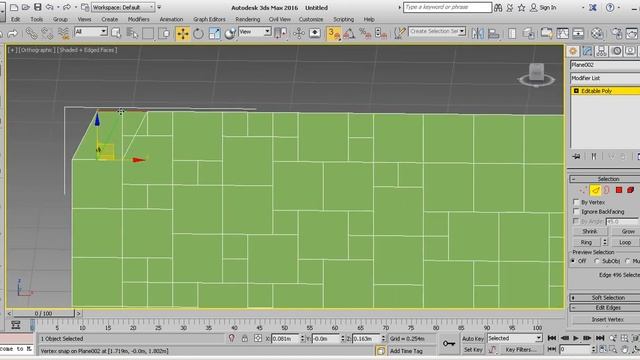Open the selection filter All dropdown
This screenshot has width=640, height=360.
pos(91,32)
